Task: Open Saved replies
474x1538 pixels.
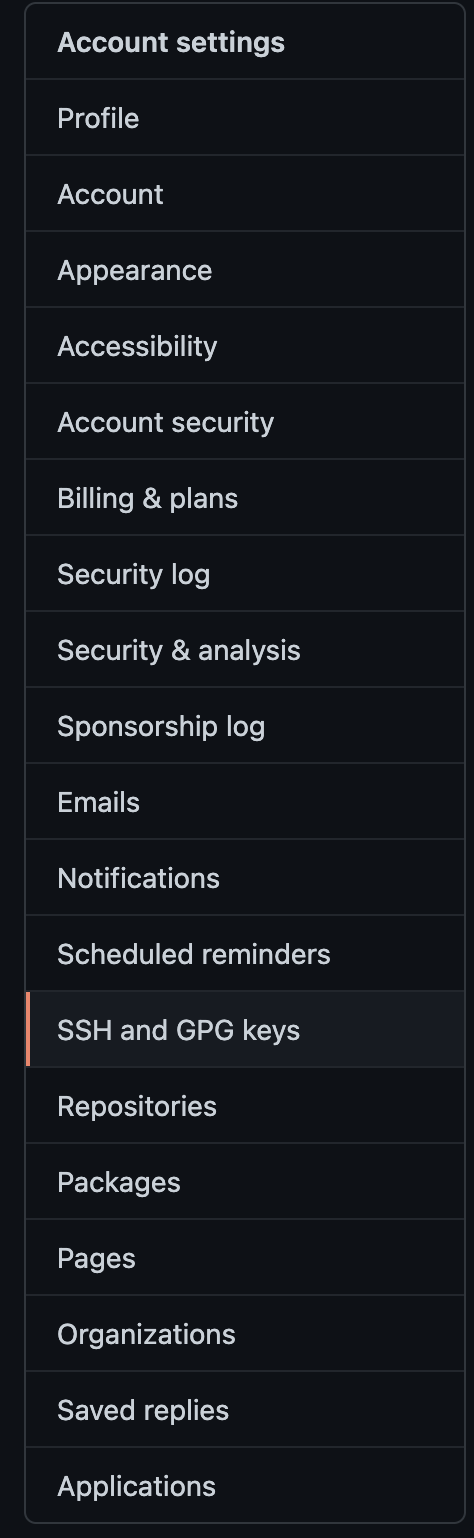Action: [x=245, y=1410]
